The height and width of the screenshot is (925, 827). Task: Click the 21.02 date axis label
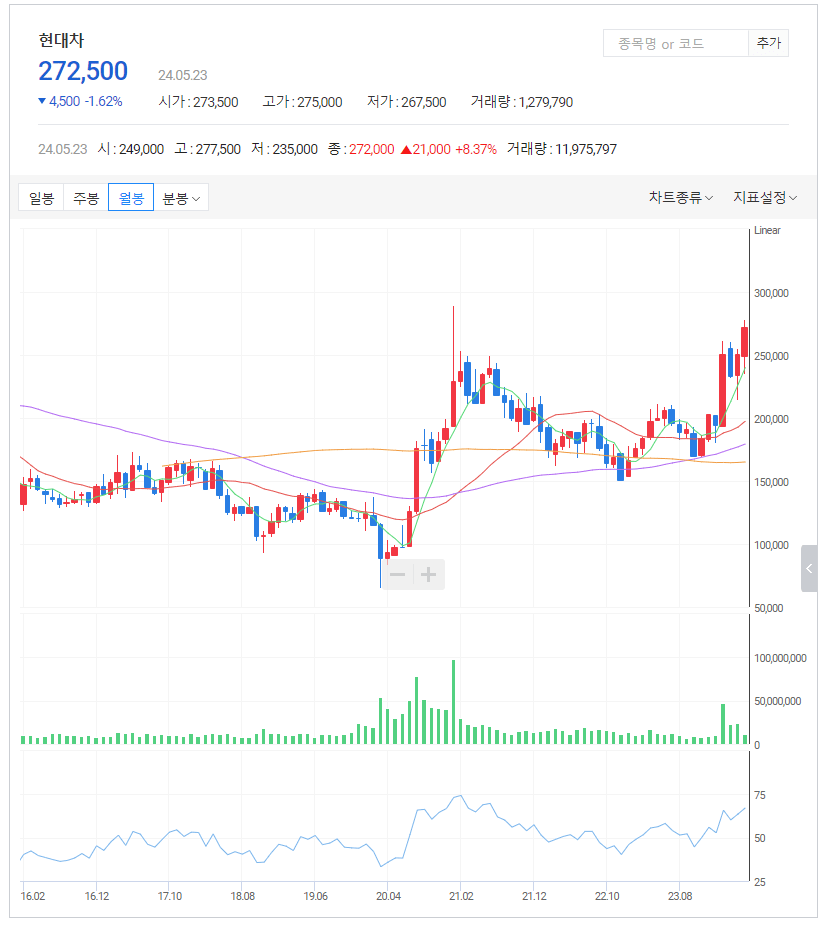tap(461, 896)
